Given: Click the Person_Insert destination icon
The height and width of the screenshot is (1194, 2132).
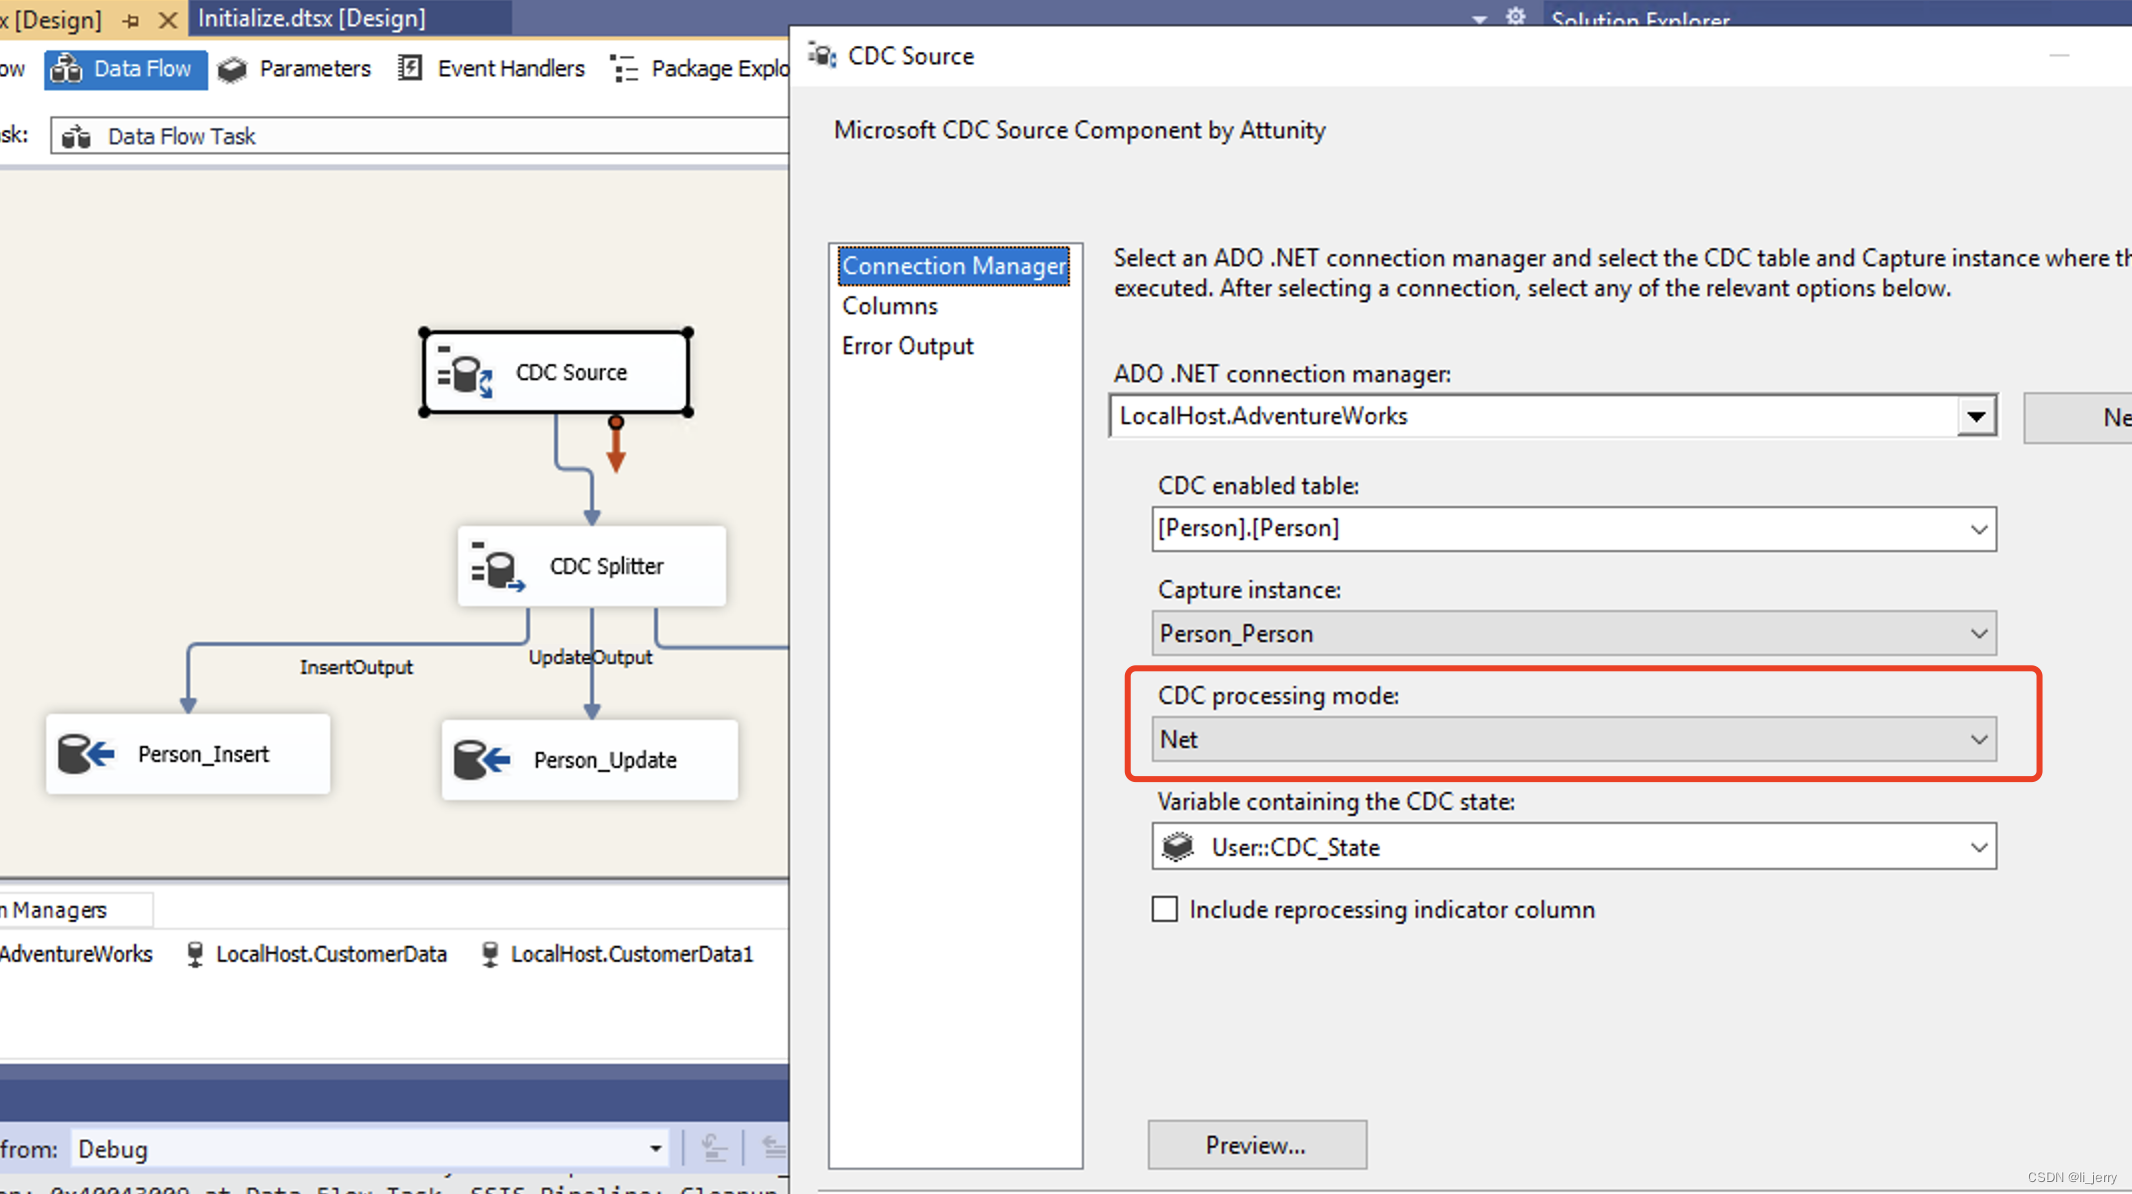Looking at the screenshot, I should click(x=86, y=754).
